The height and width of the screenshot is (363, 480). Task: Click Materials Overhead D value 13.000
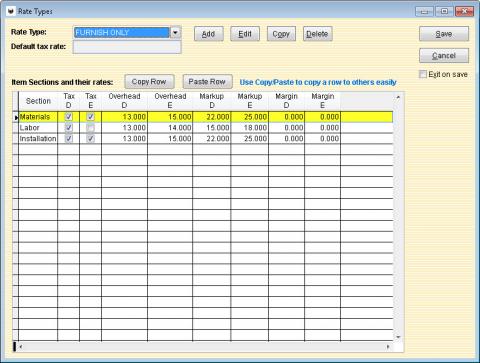coord(124,117)
